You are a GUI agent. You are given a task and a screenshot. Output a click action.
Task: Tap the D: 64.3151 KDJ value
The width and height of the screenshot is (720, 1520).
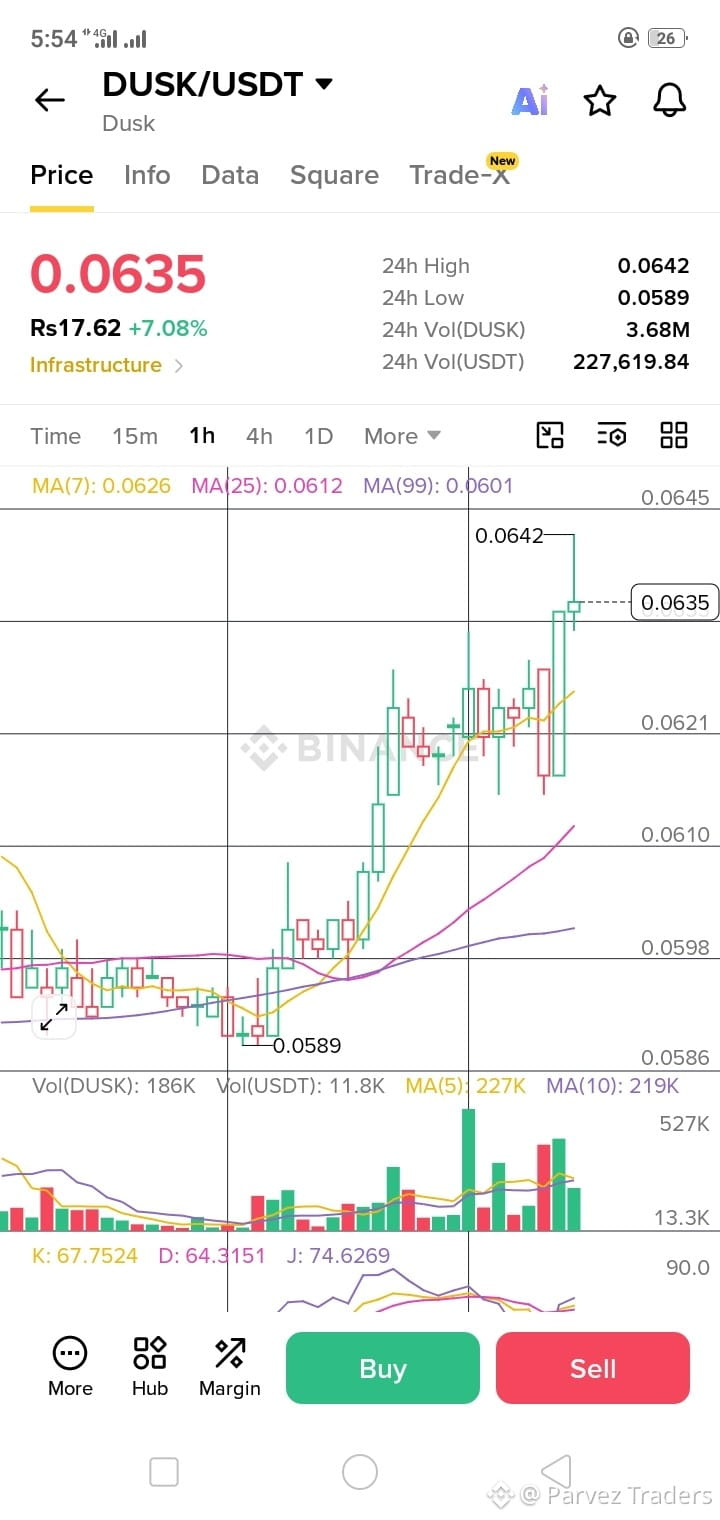click(x=212, y=1255)
